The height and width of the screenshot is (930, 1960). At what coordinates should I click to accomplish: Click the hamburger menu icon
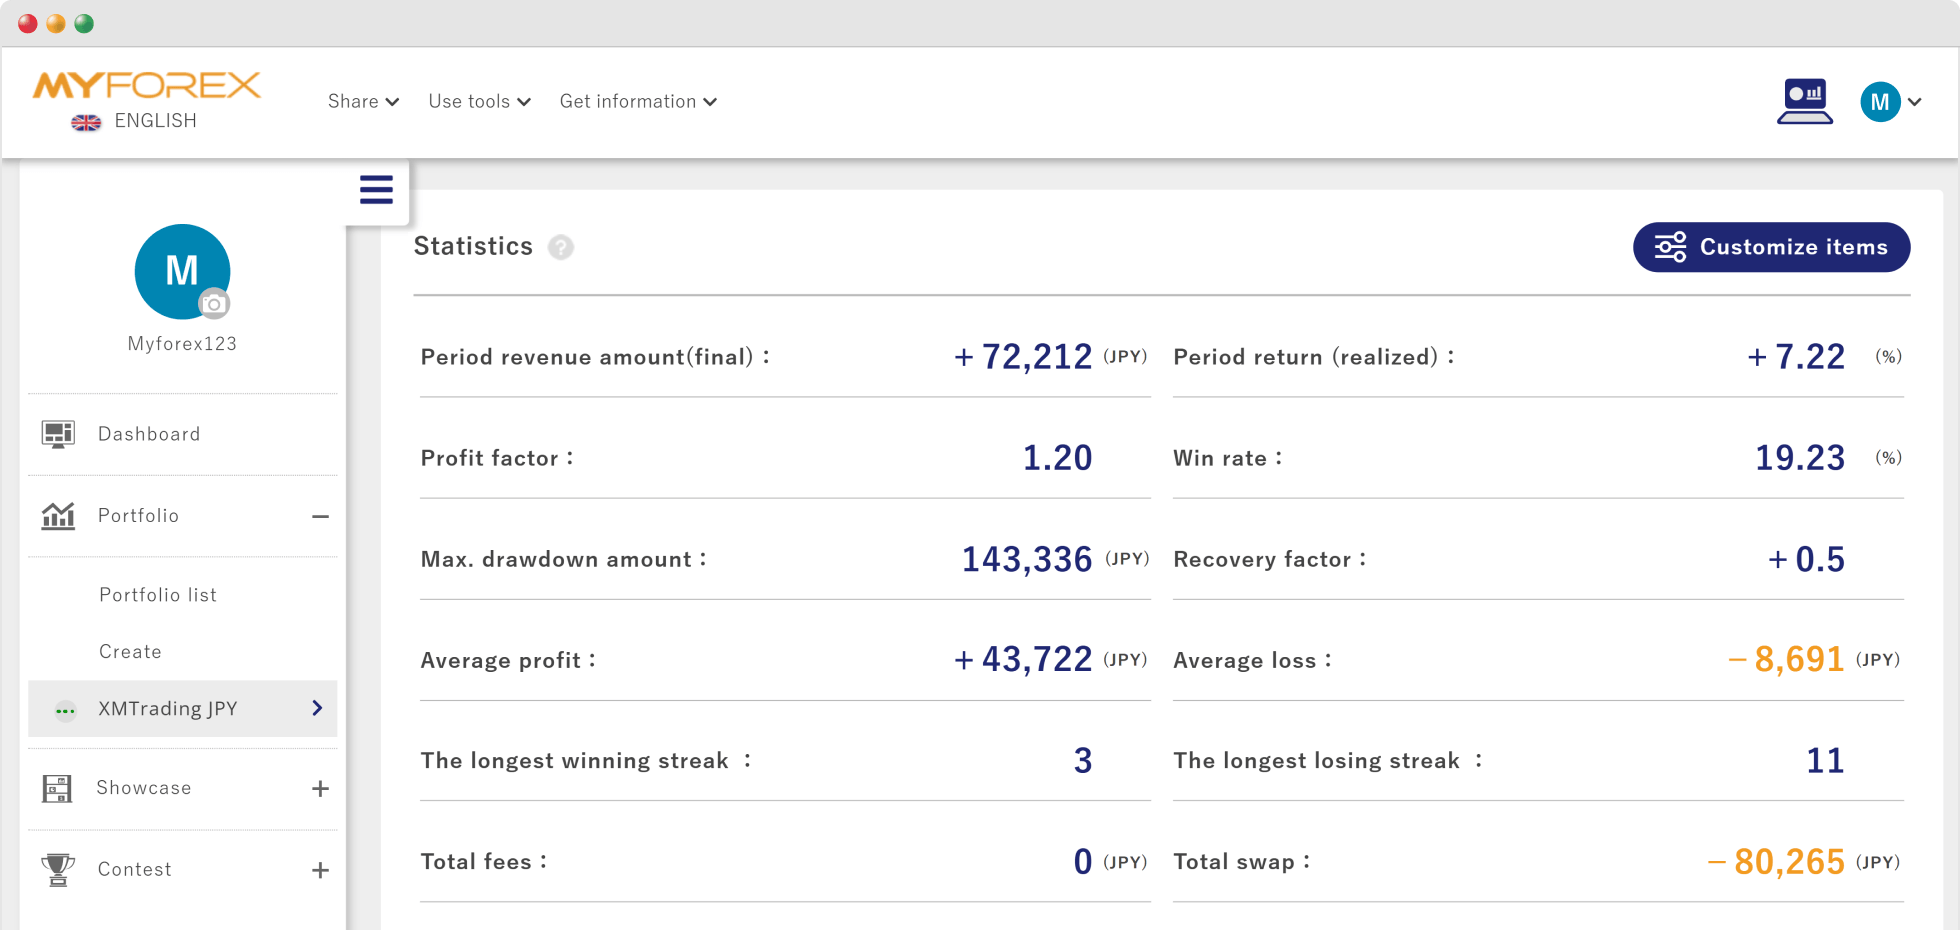(x=376, y=190)
